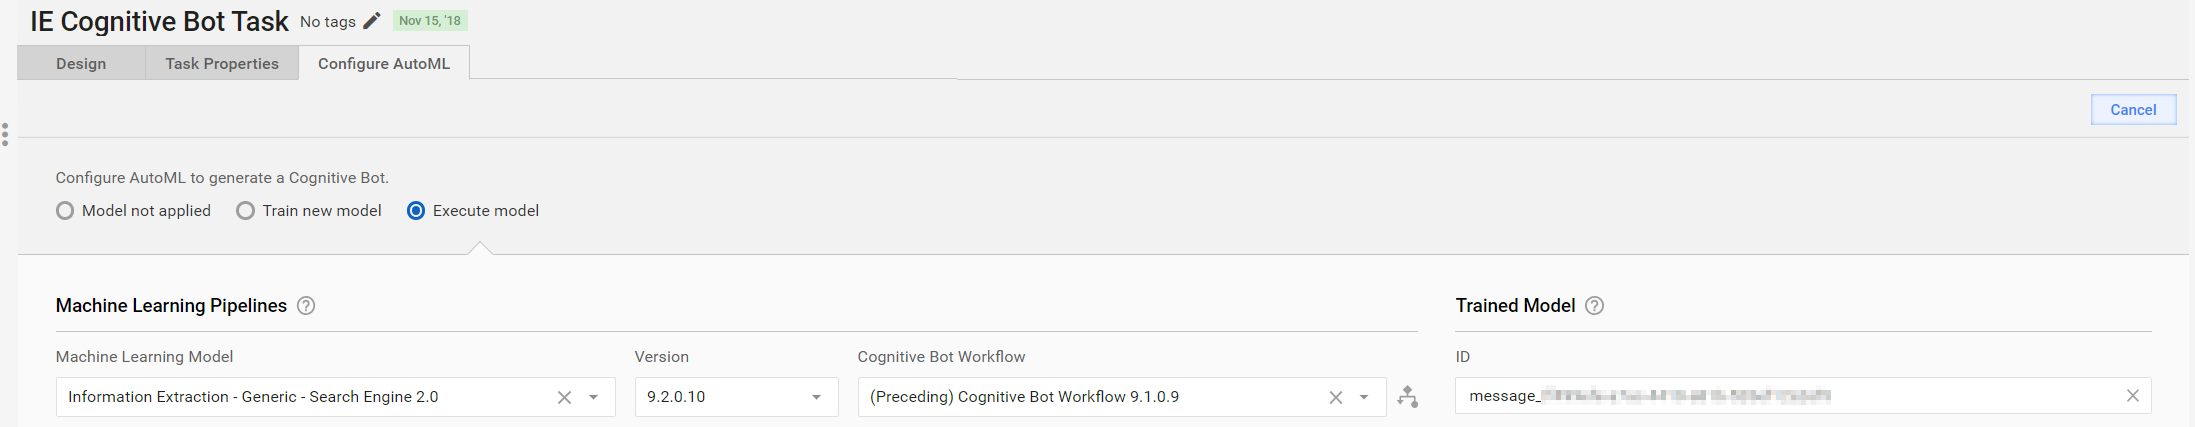Clear the Machine Learning Model selection
The image size is (2195, 427).
[564, 397]
